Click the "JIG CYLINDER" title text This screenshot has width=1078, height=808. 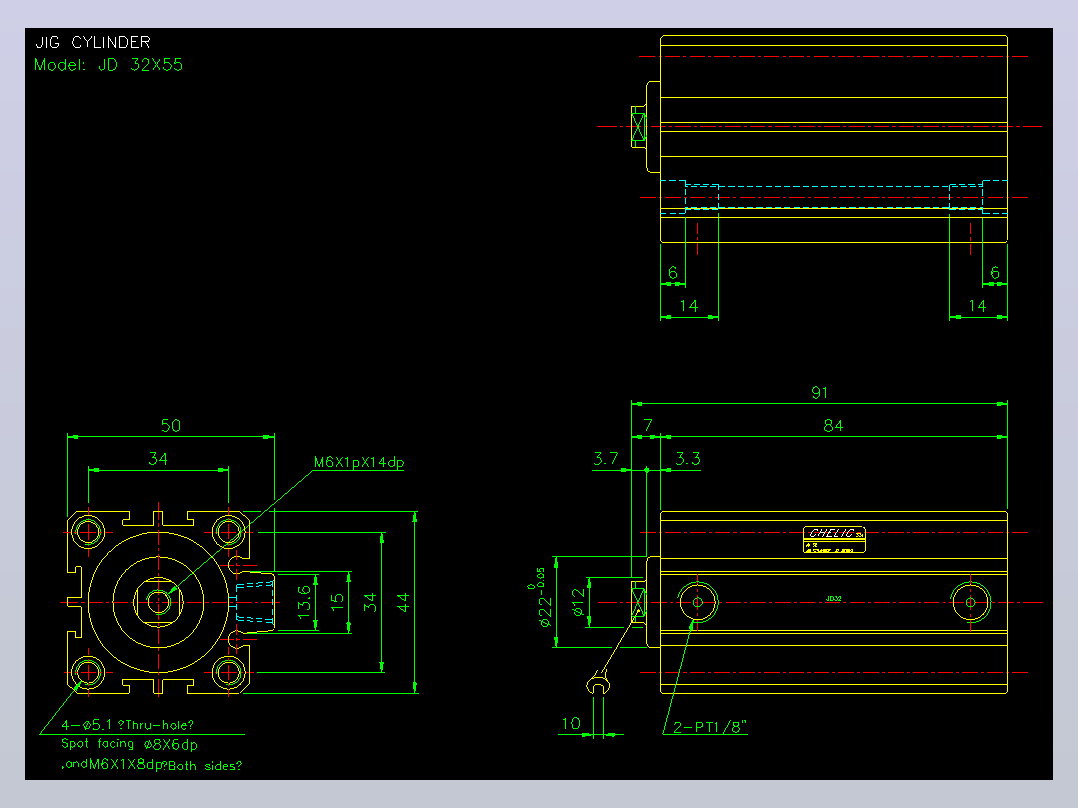93,43
